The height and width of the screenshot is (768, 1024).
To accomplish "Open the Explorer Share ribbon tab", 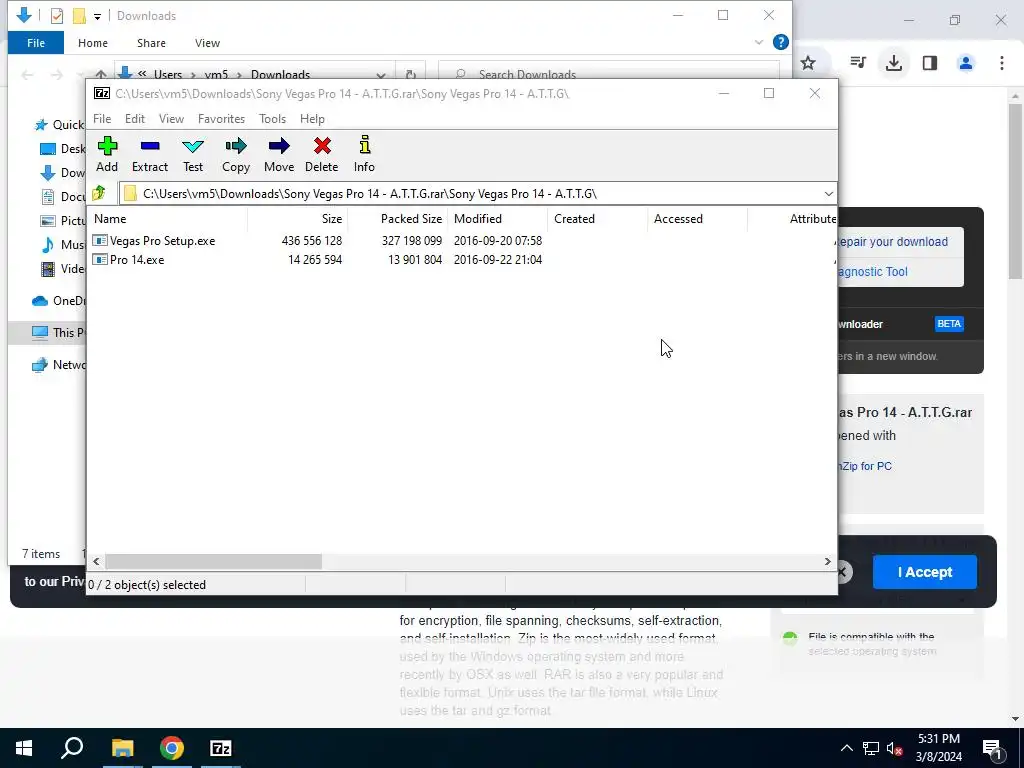I will [x=151, y=43].
